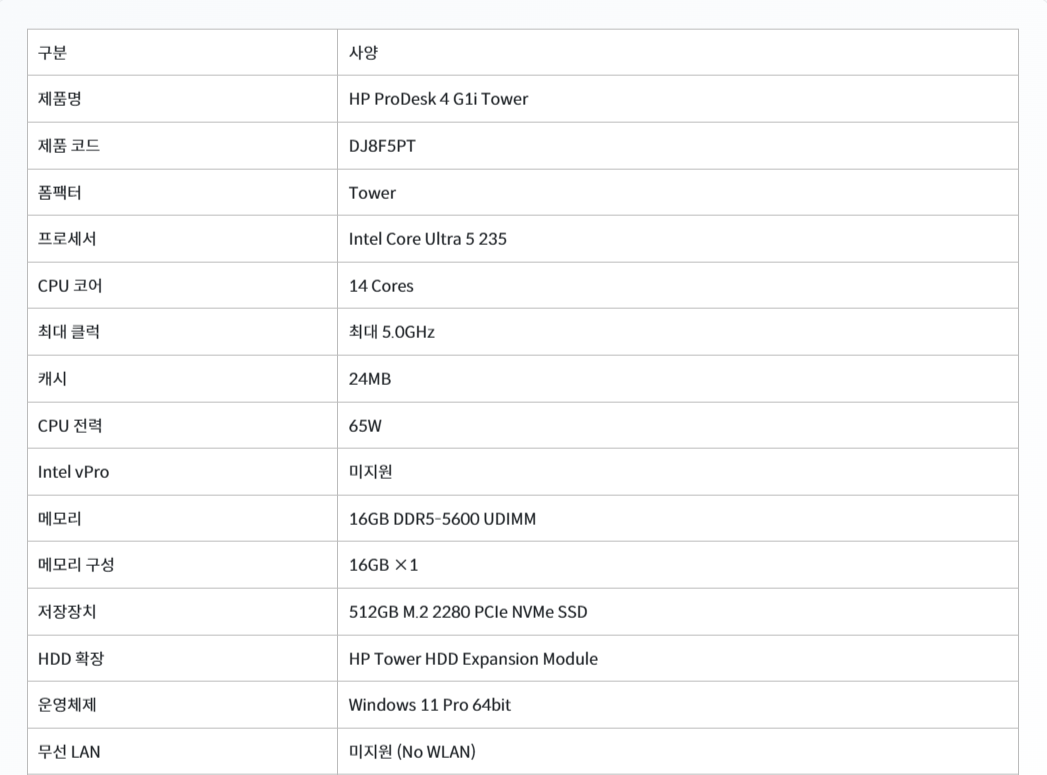Click the Intel Core Ultra 5 235 value
1047x775 pixels.
tap(427, 239)
